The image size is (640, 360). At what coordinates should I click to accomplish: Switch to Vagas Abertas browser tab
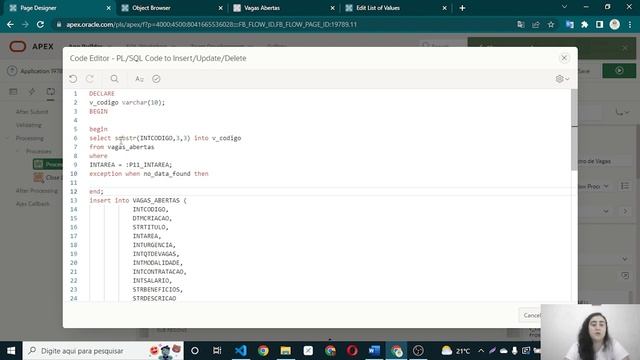click(x=282, y=8)
